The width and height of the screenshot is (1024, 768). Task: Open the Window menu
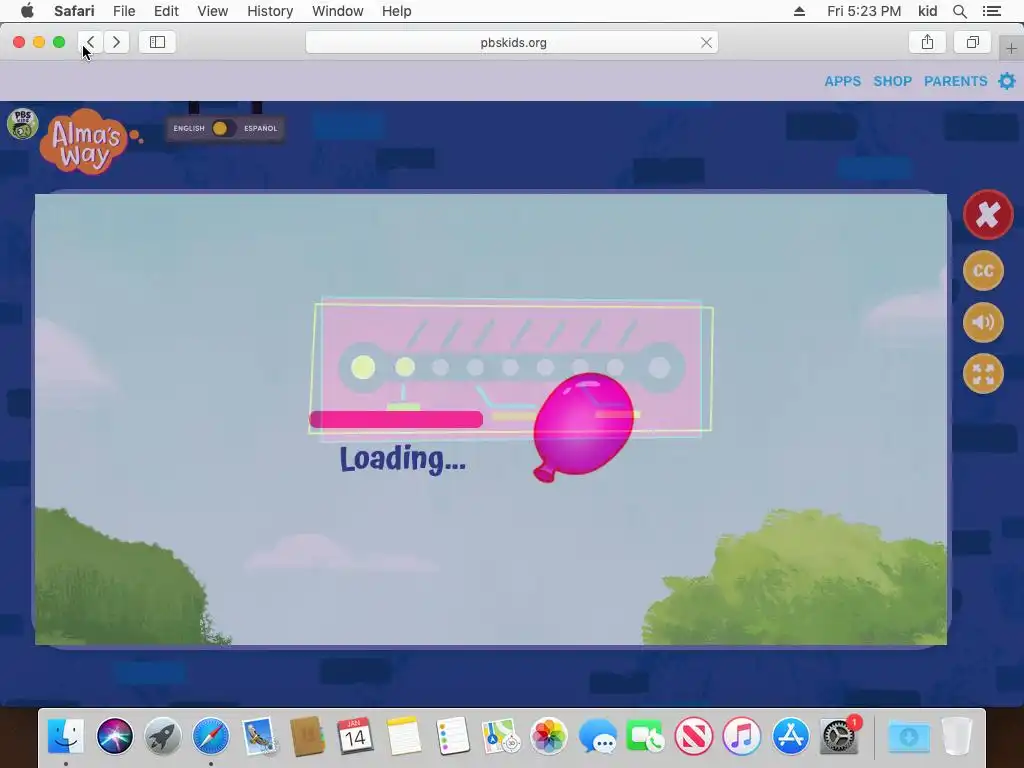[x=337, y=11]
